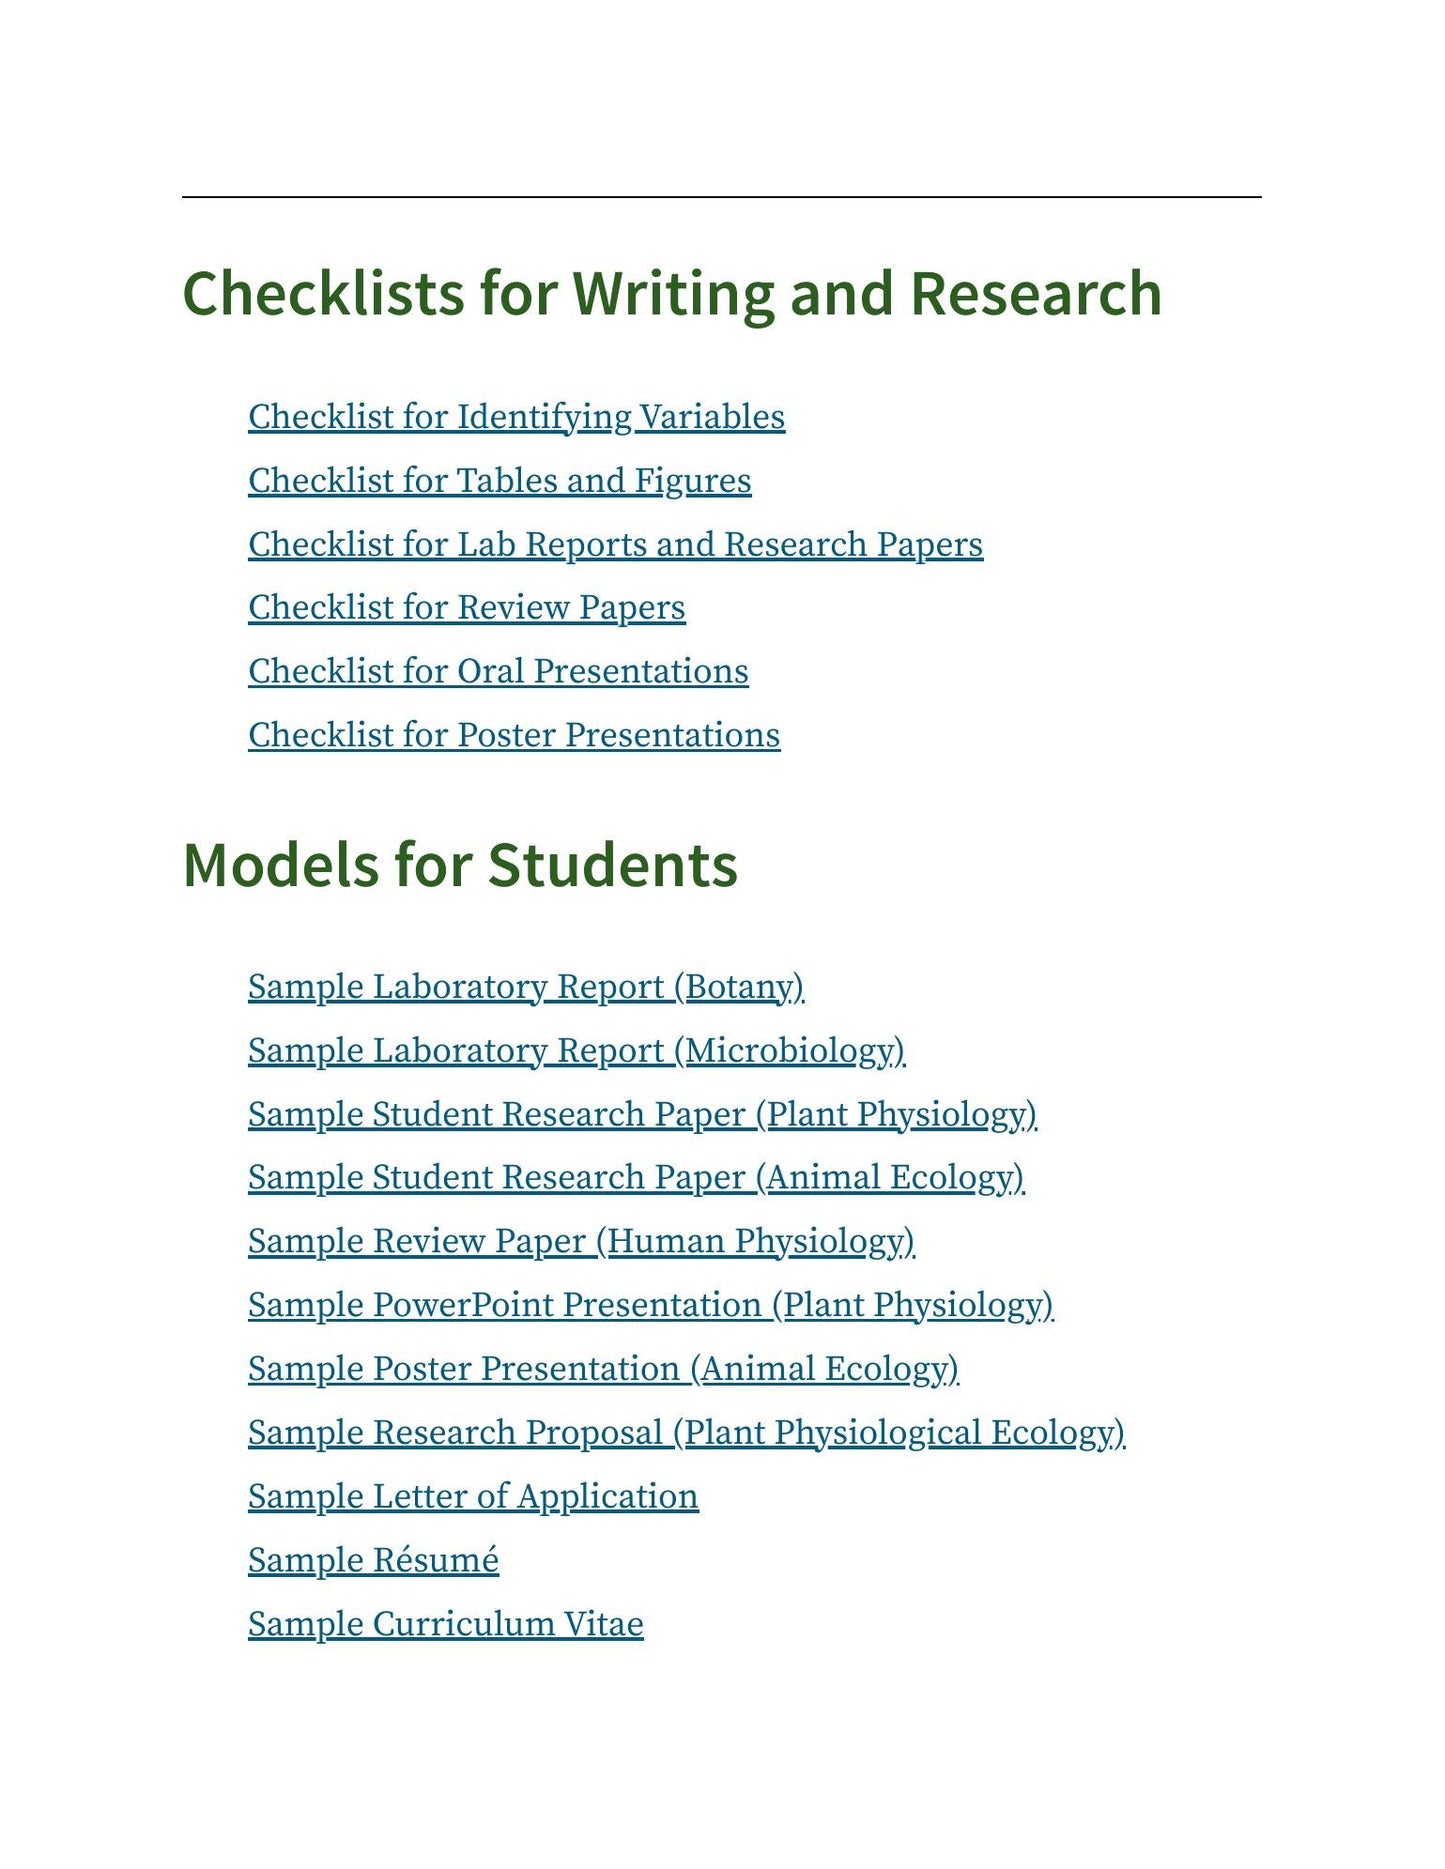This screenshot has height=1869, width=1445.
Task: Open Sample Letter of Application link
Action: [x=473, y=1497]
